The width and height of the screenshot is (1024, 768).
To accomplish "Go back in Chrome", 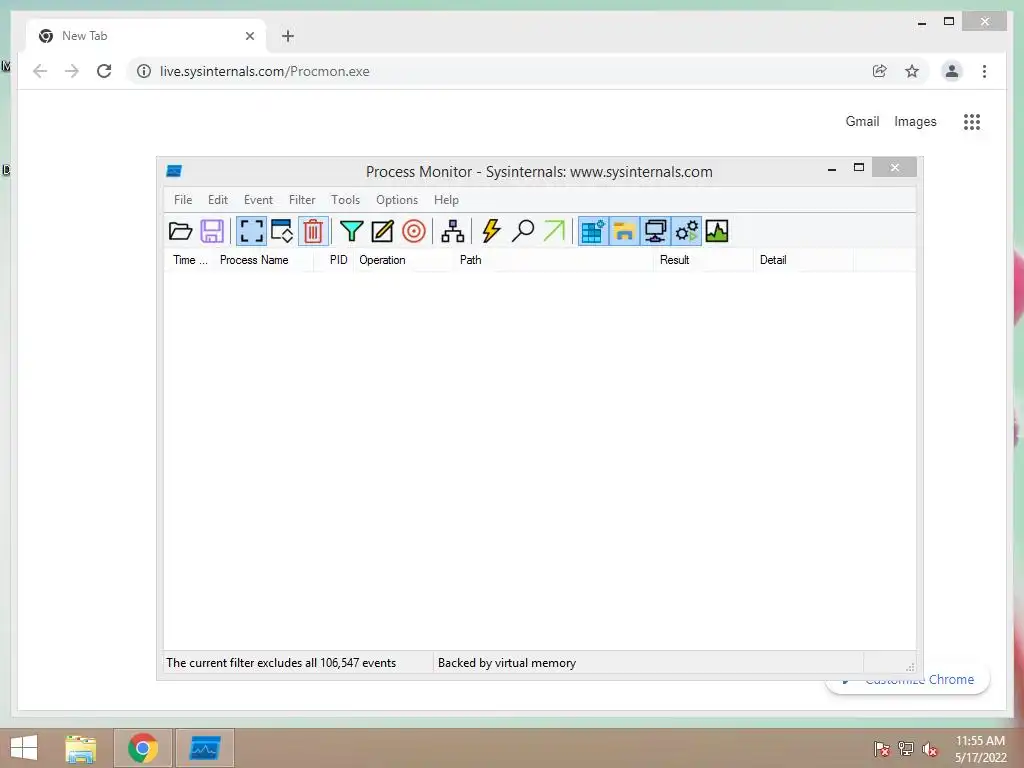I will [40, 71].
